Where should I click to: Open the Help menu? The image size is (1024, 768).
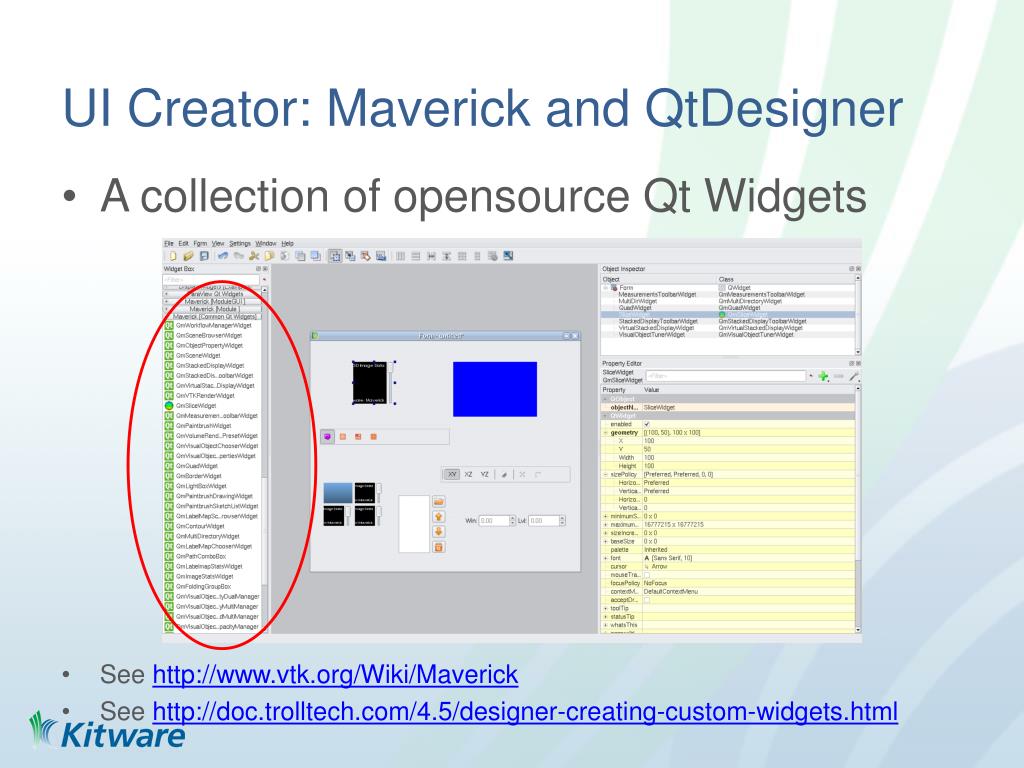tap(287, 244)
